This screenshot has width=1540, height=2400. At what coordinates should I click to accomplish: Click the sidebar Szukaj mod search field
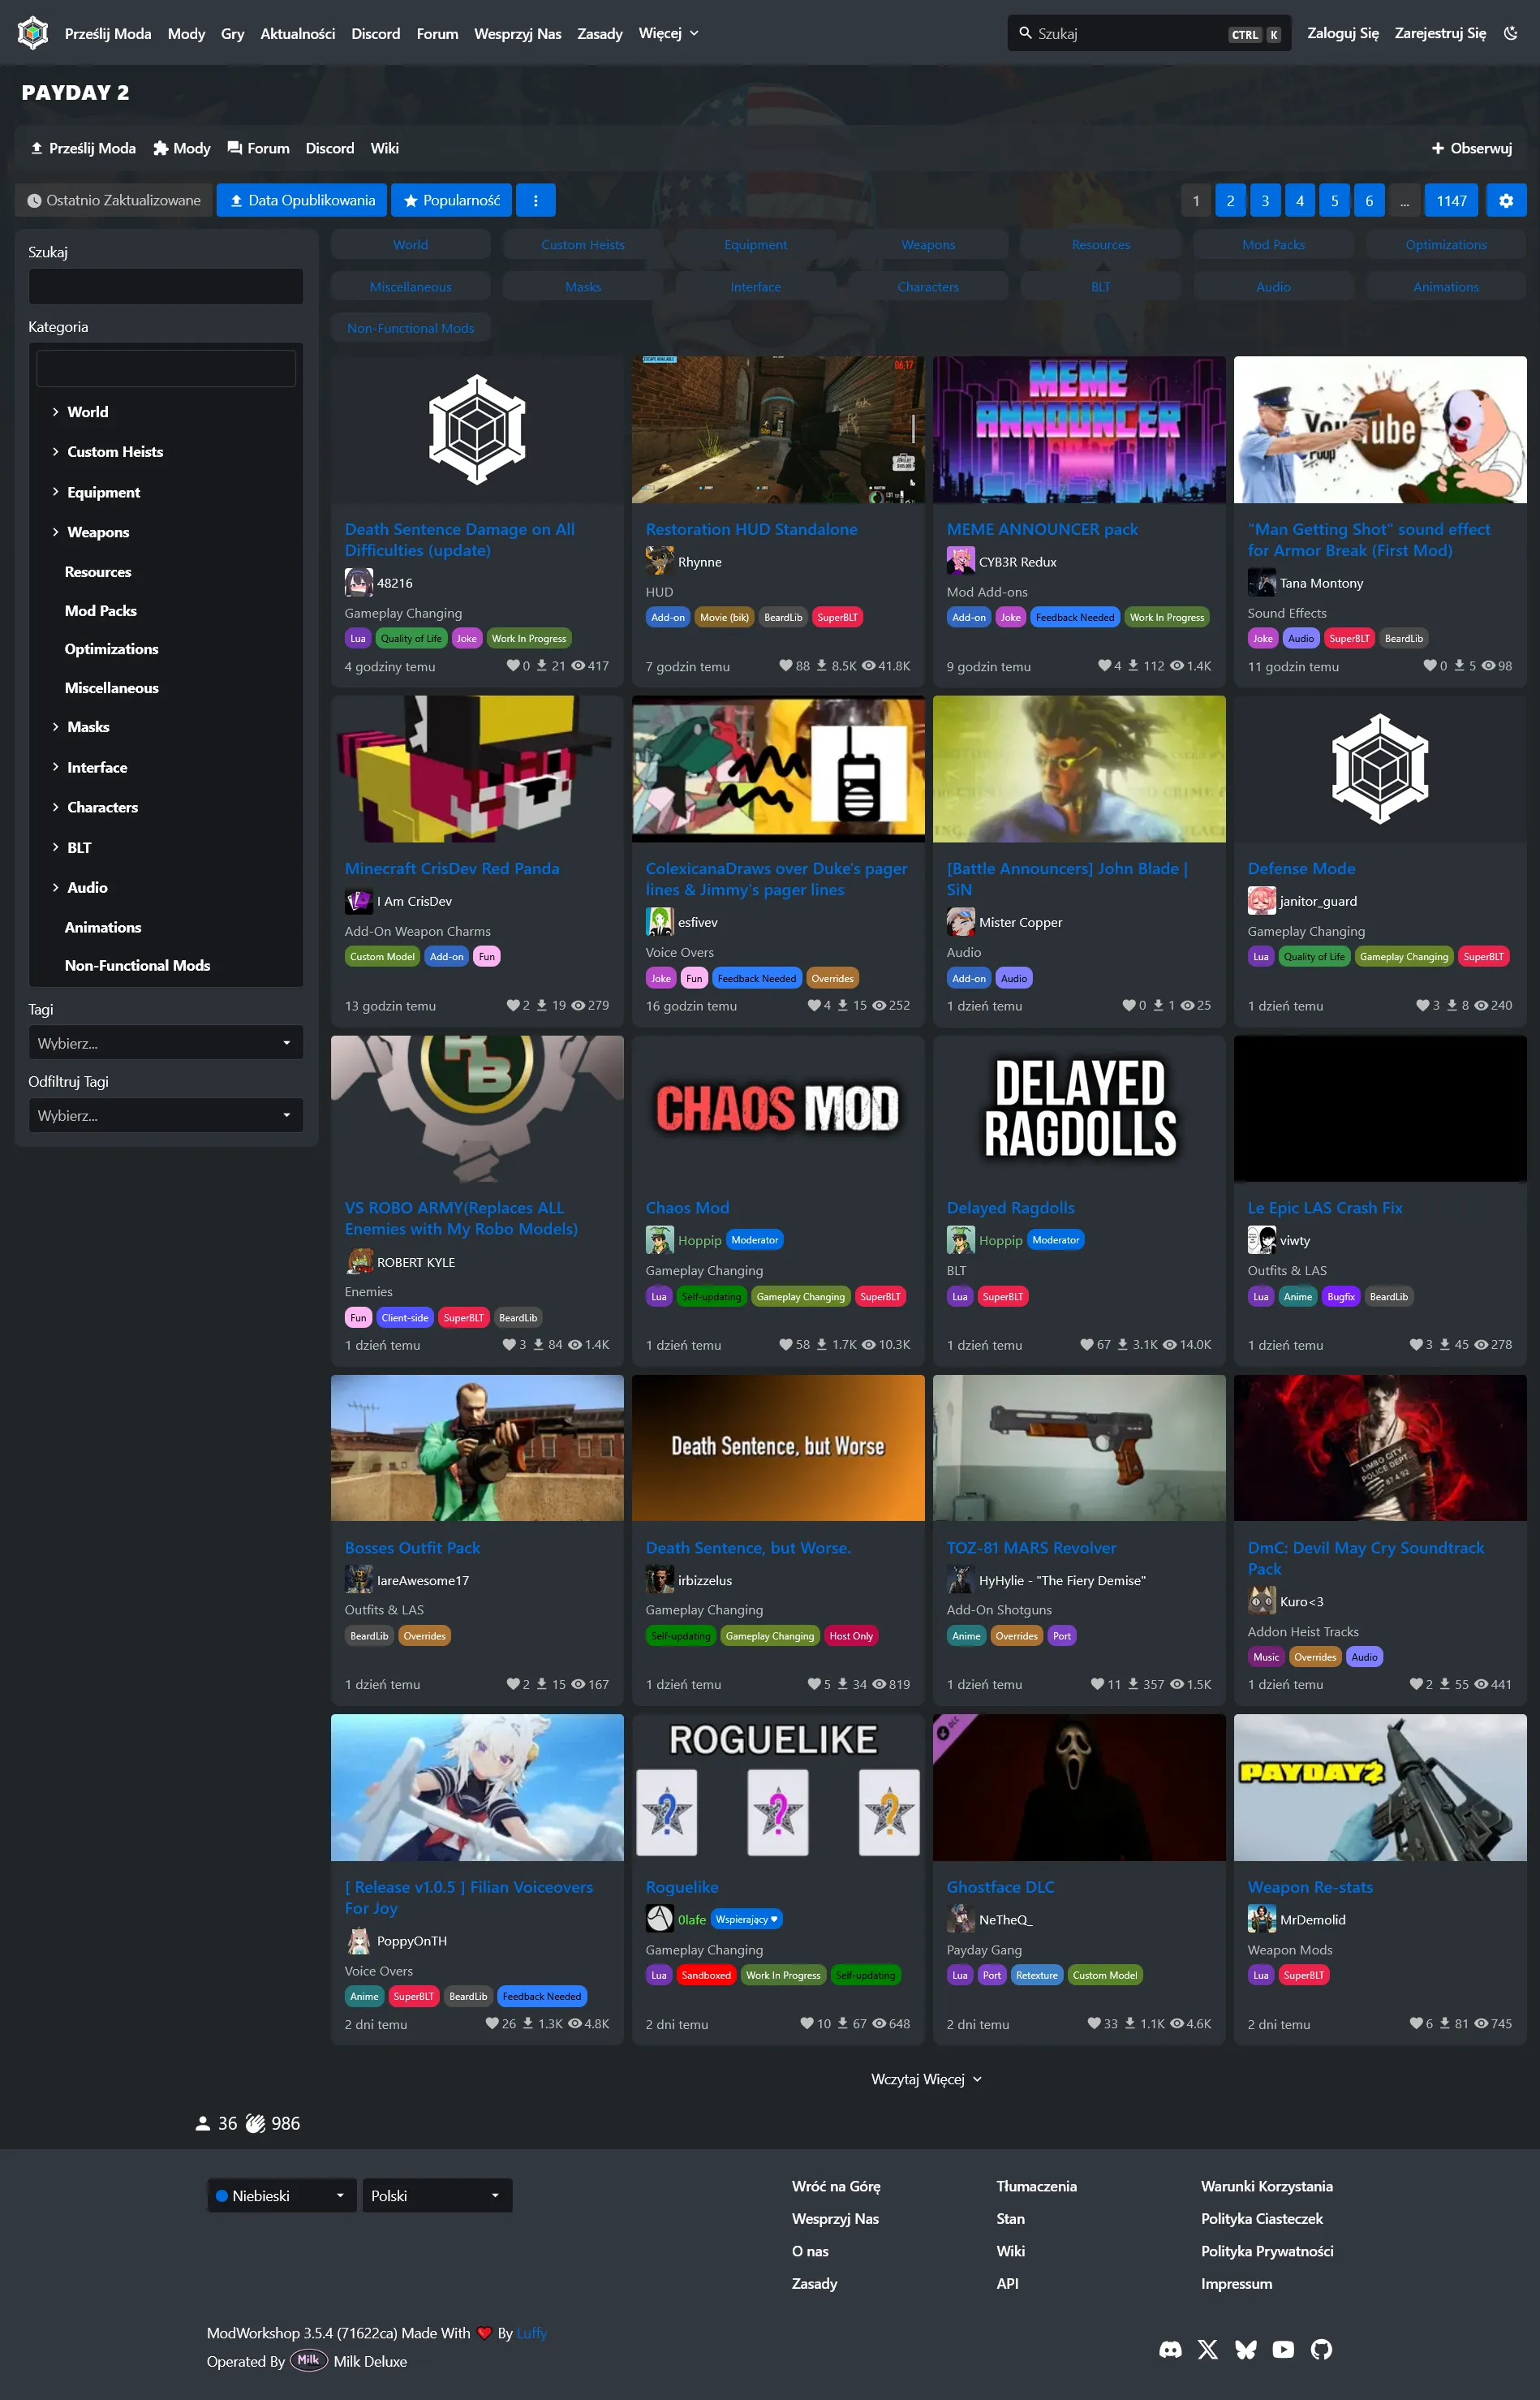[165, 286]
